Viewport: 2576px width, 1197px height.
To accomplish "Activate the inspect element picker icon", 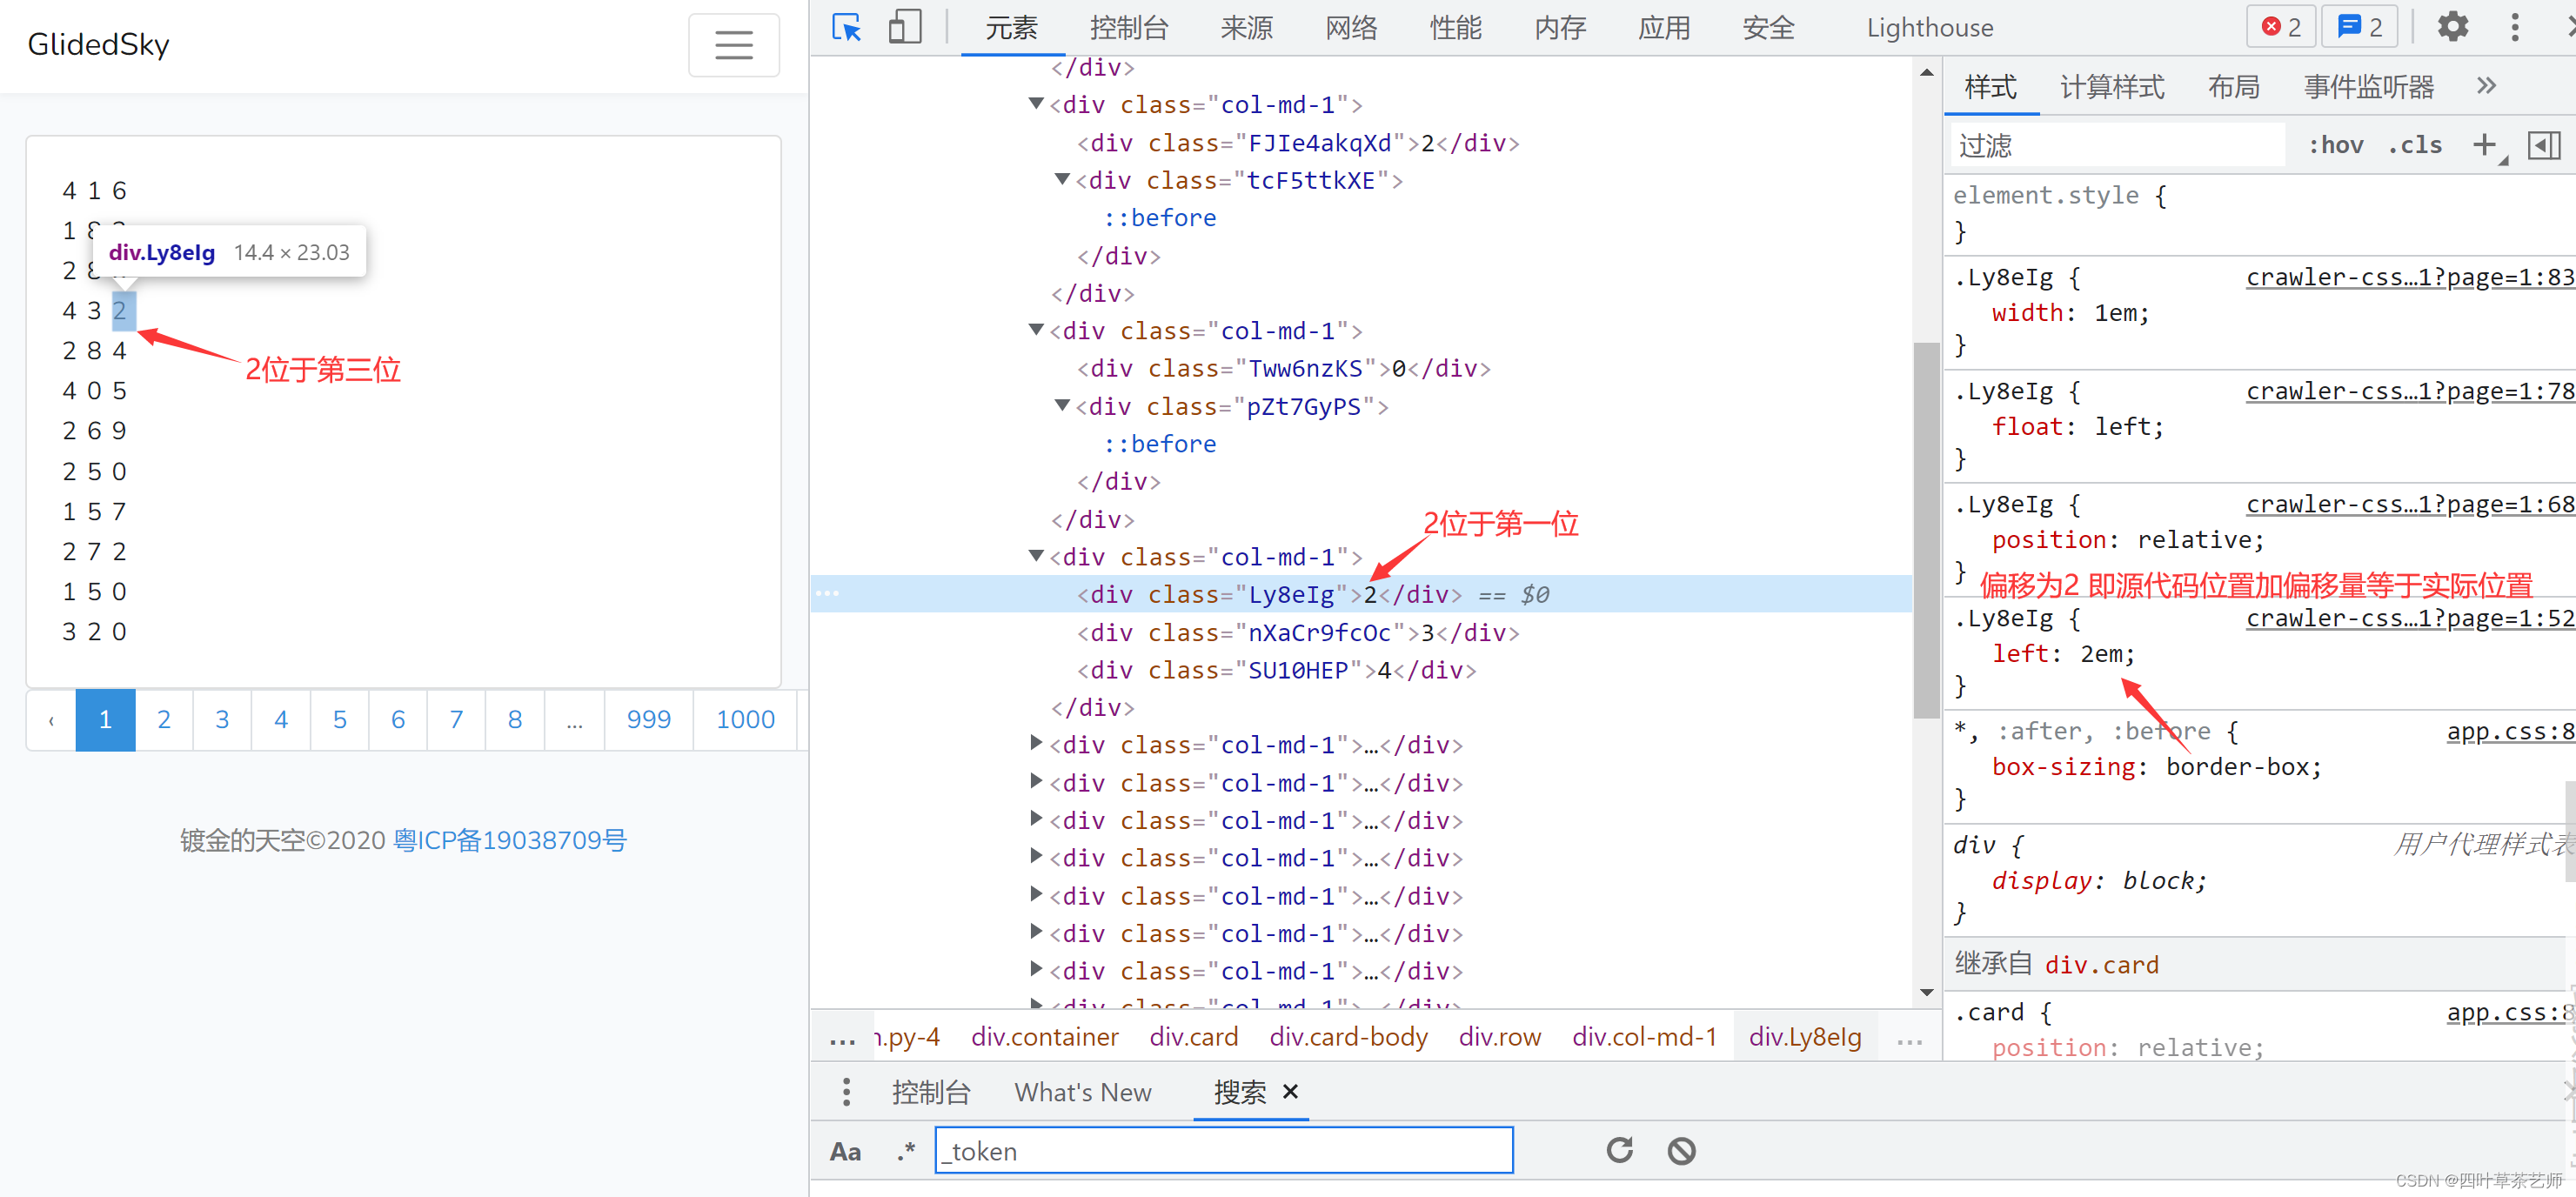I will click(846, 27).
